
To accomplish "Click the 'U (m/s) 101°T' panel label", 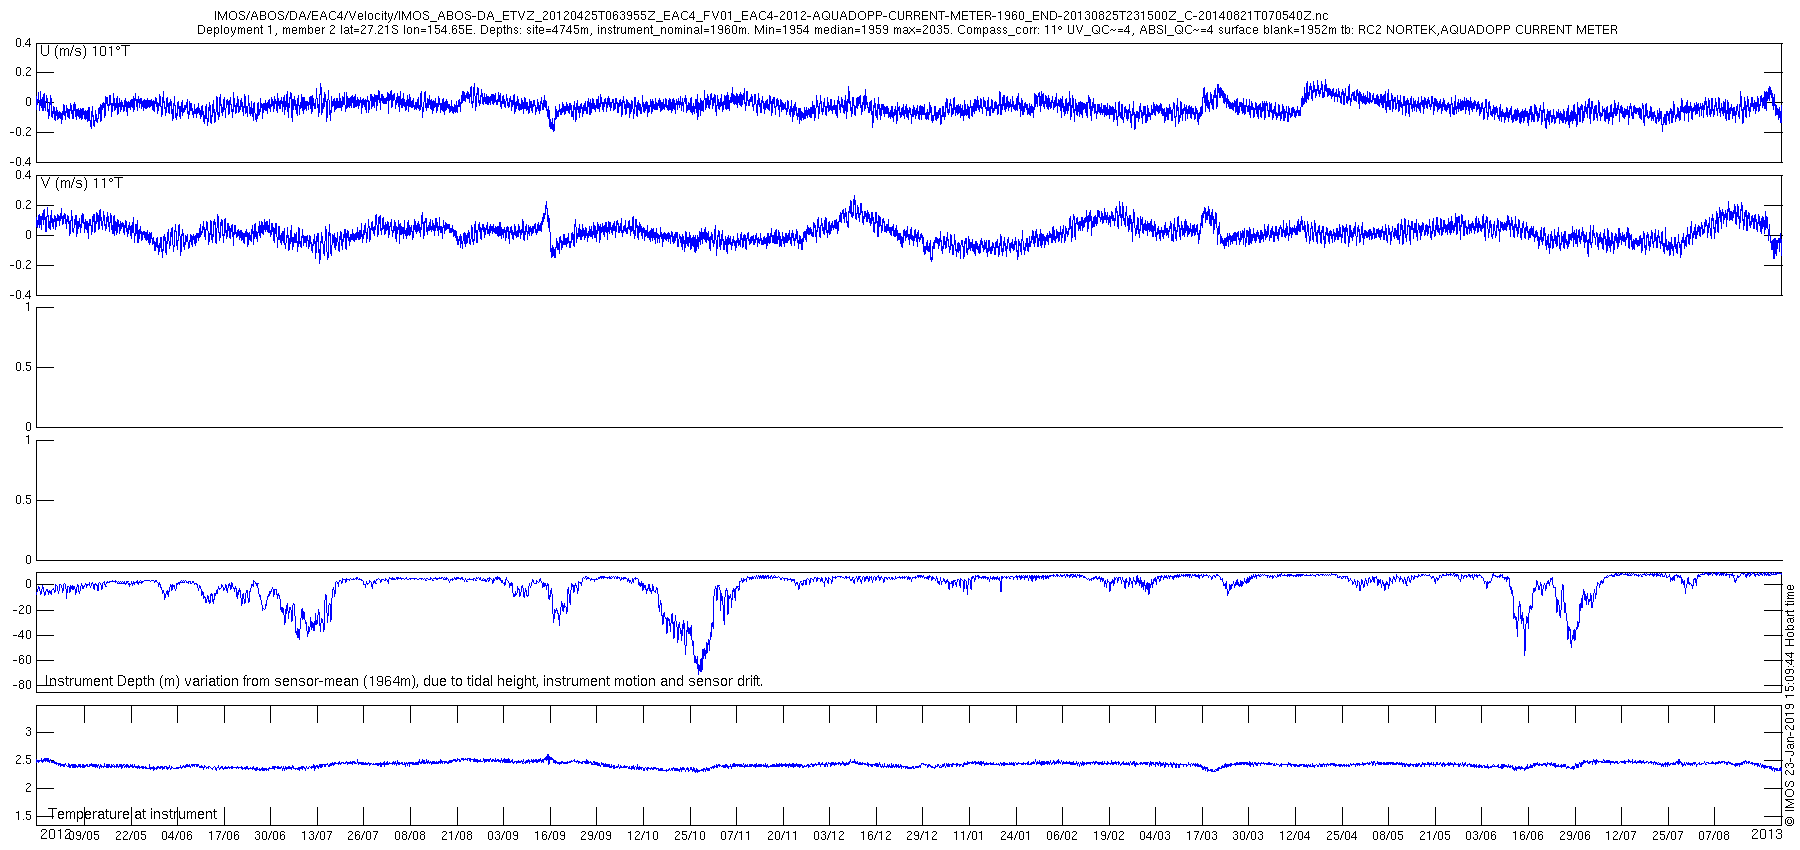I will 85,51.
